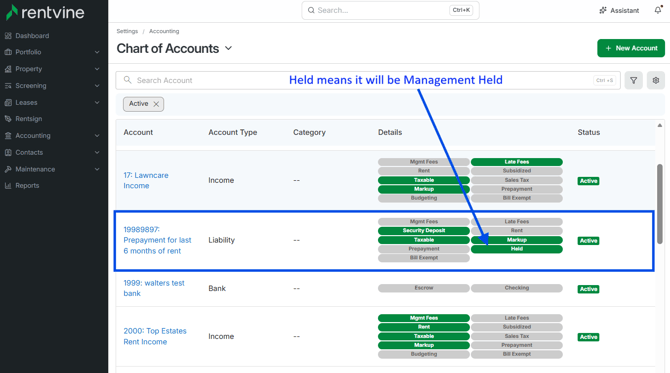Expand the Maintenance menu chevron

click(x=97, y=169)
